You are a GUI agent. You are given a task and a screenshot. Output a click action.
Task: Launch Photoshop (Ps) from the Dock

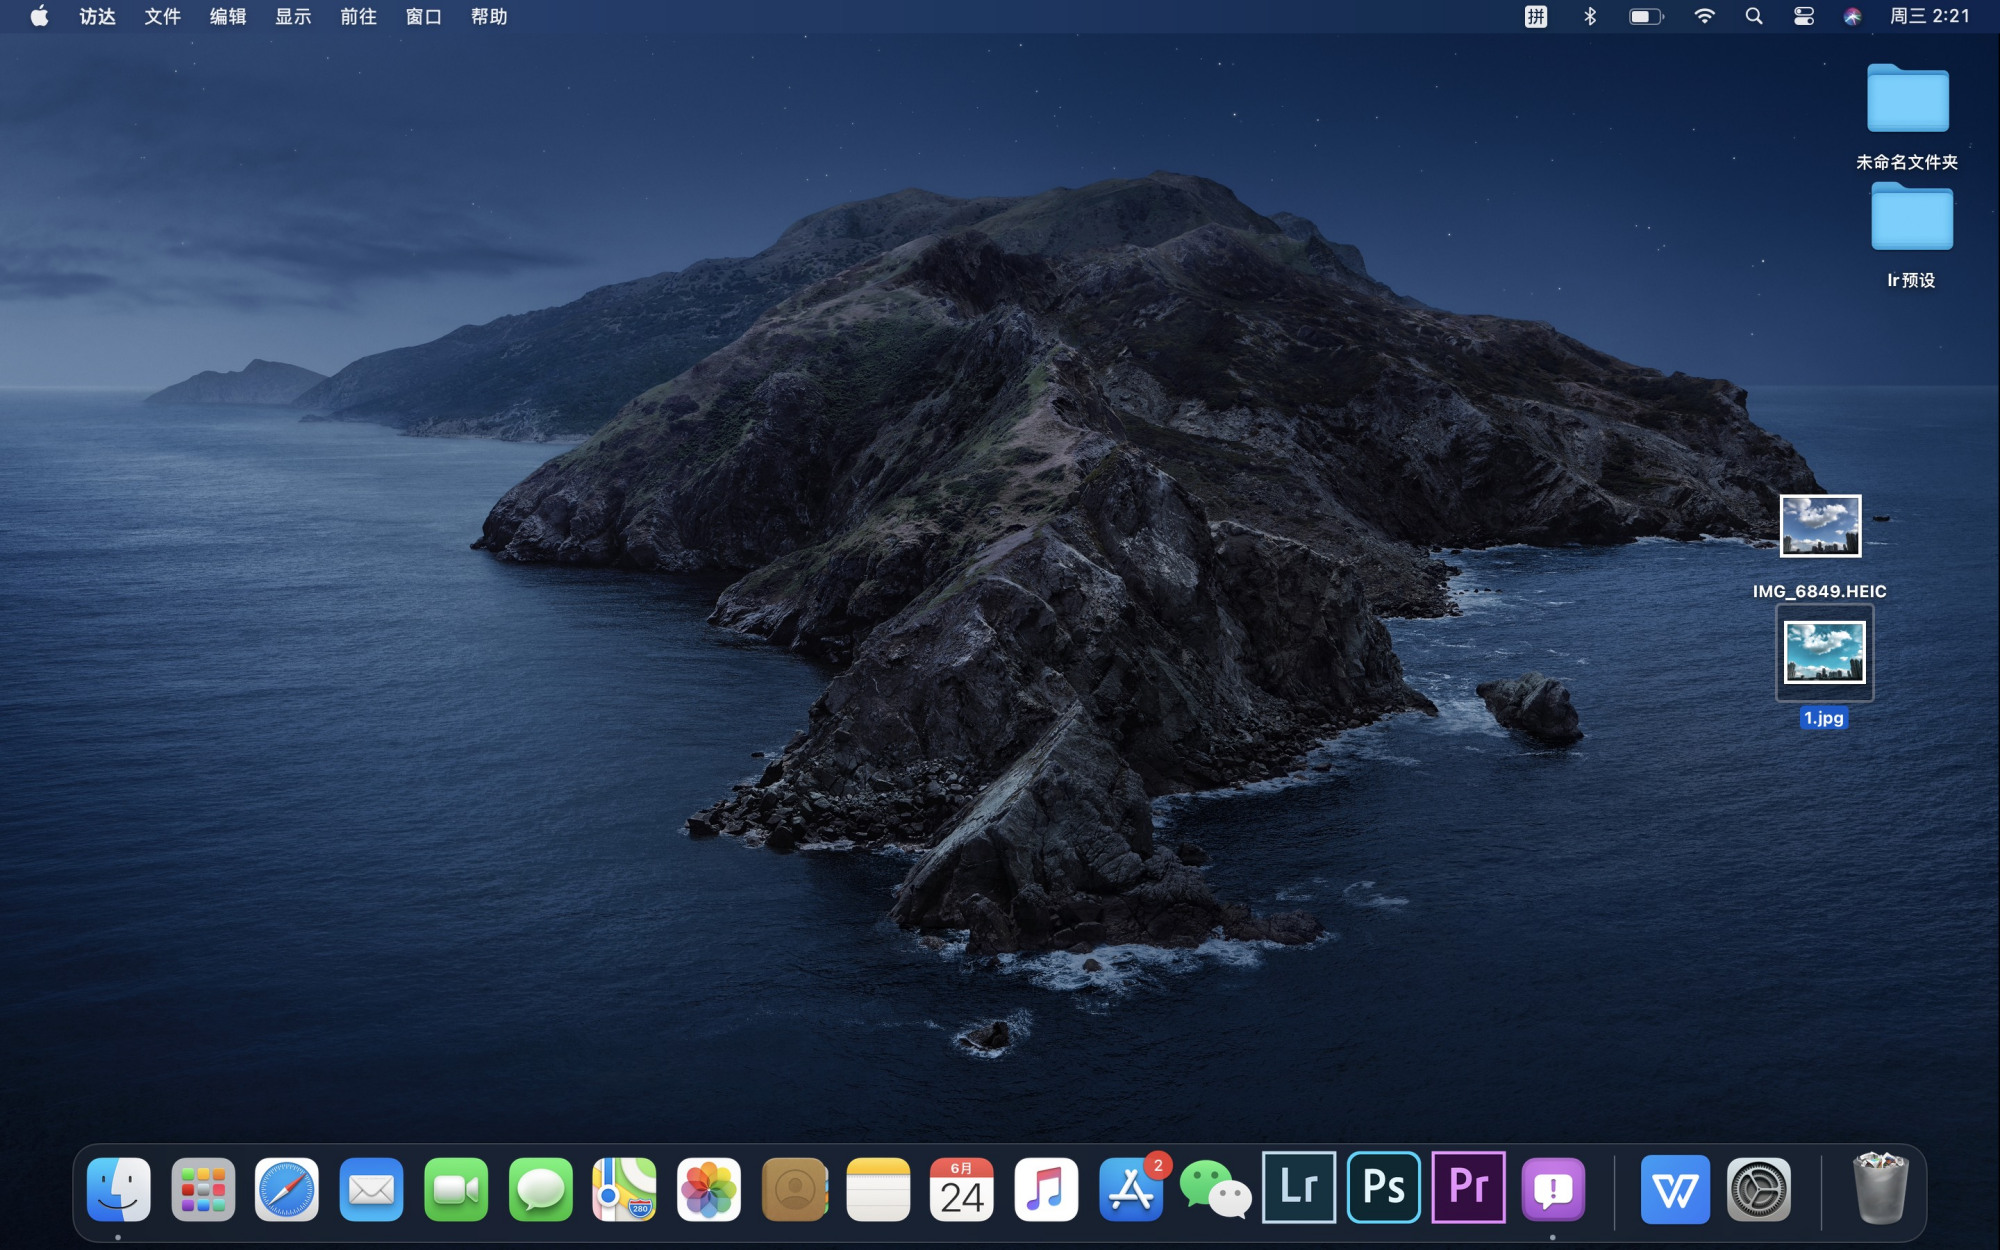1384,1187
